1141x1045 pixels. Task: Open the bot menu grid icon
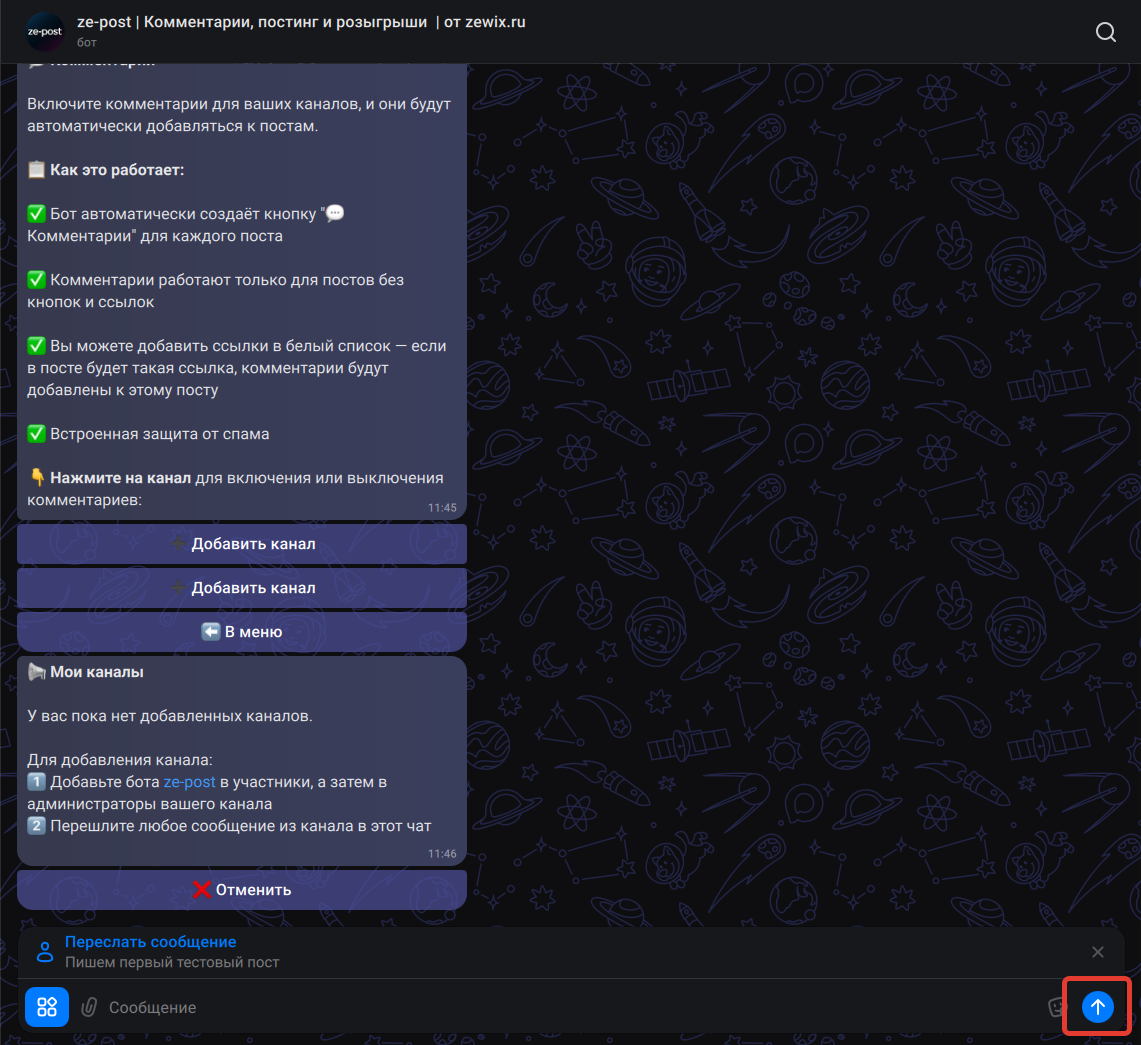click(x=47, y=1007)
